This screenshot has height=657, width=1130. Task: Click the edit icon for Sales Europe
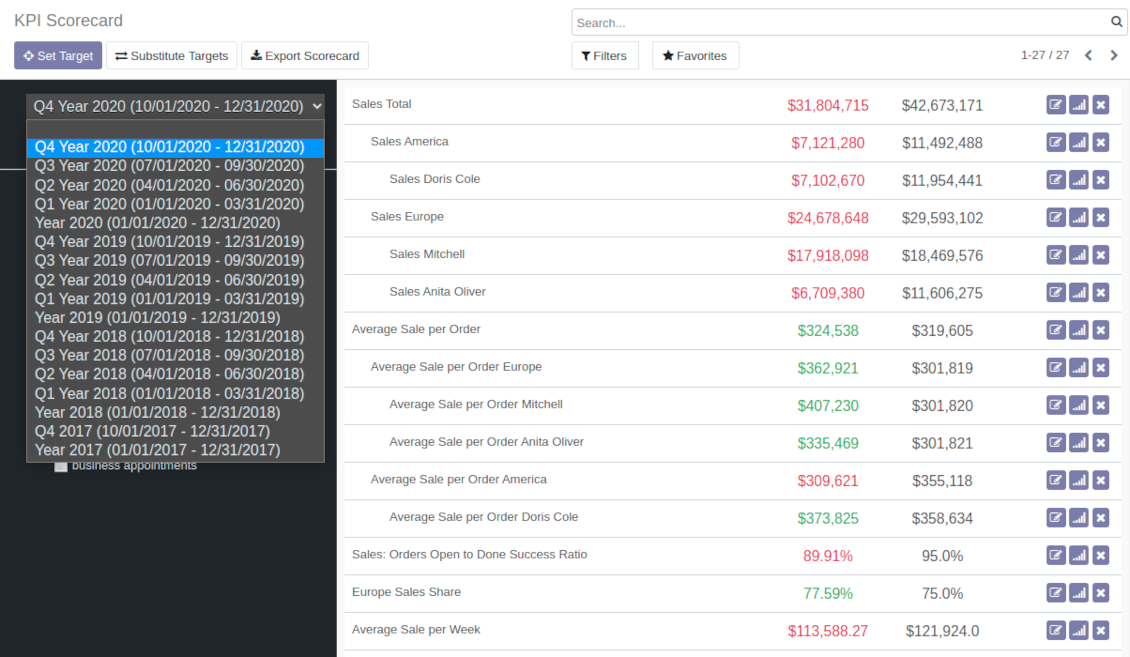pyautogui.click(x=1056, y=217)
